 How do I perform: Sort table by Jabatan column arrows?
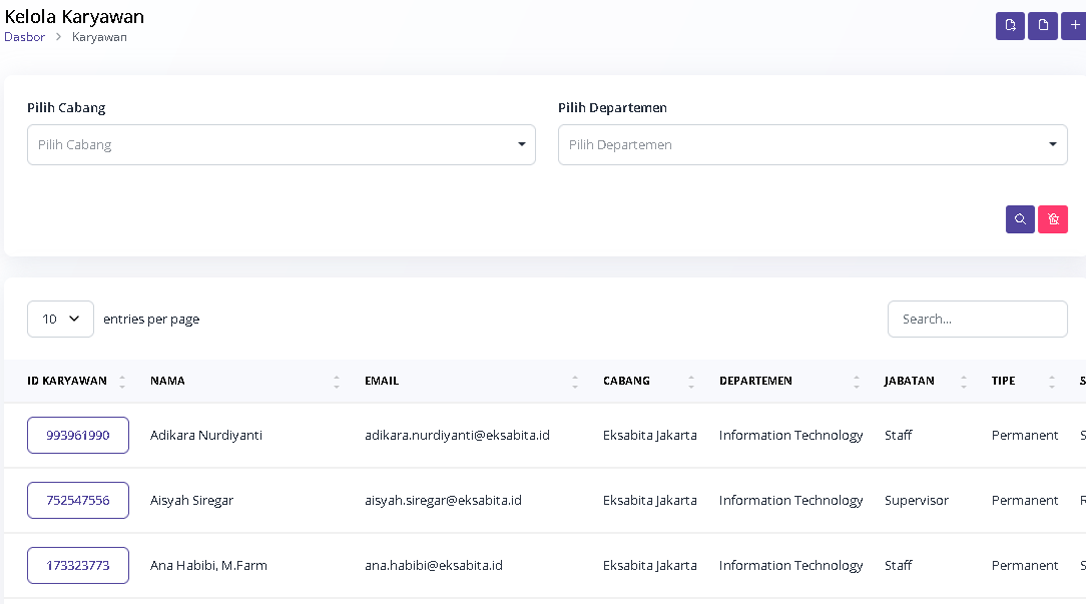(x=964, y=381)
